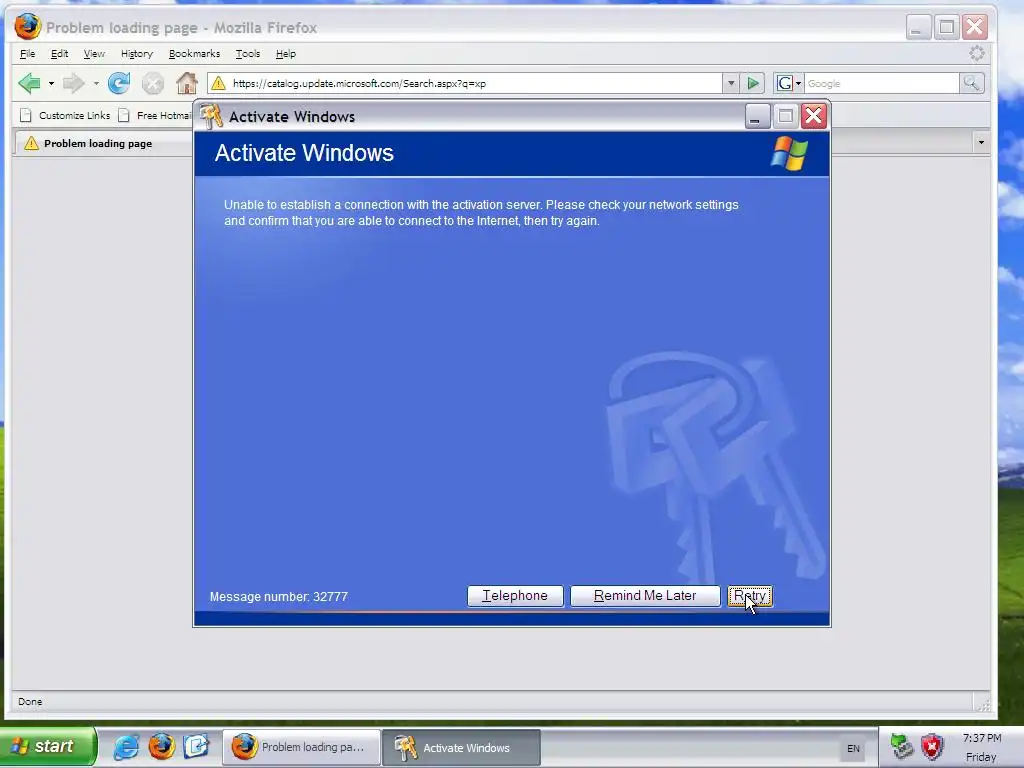Click the Remind Me Later button
Screen dimensions: 1024x768
tap(645, 596)
